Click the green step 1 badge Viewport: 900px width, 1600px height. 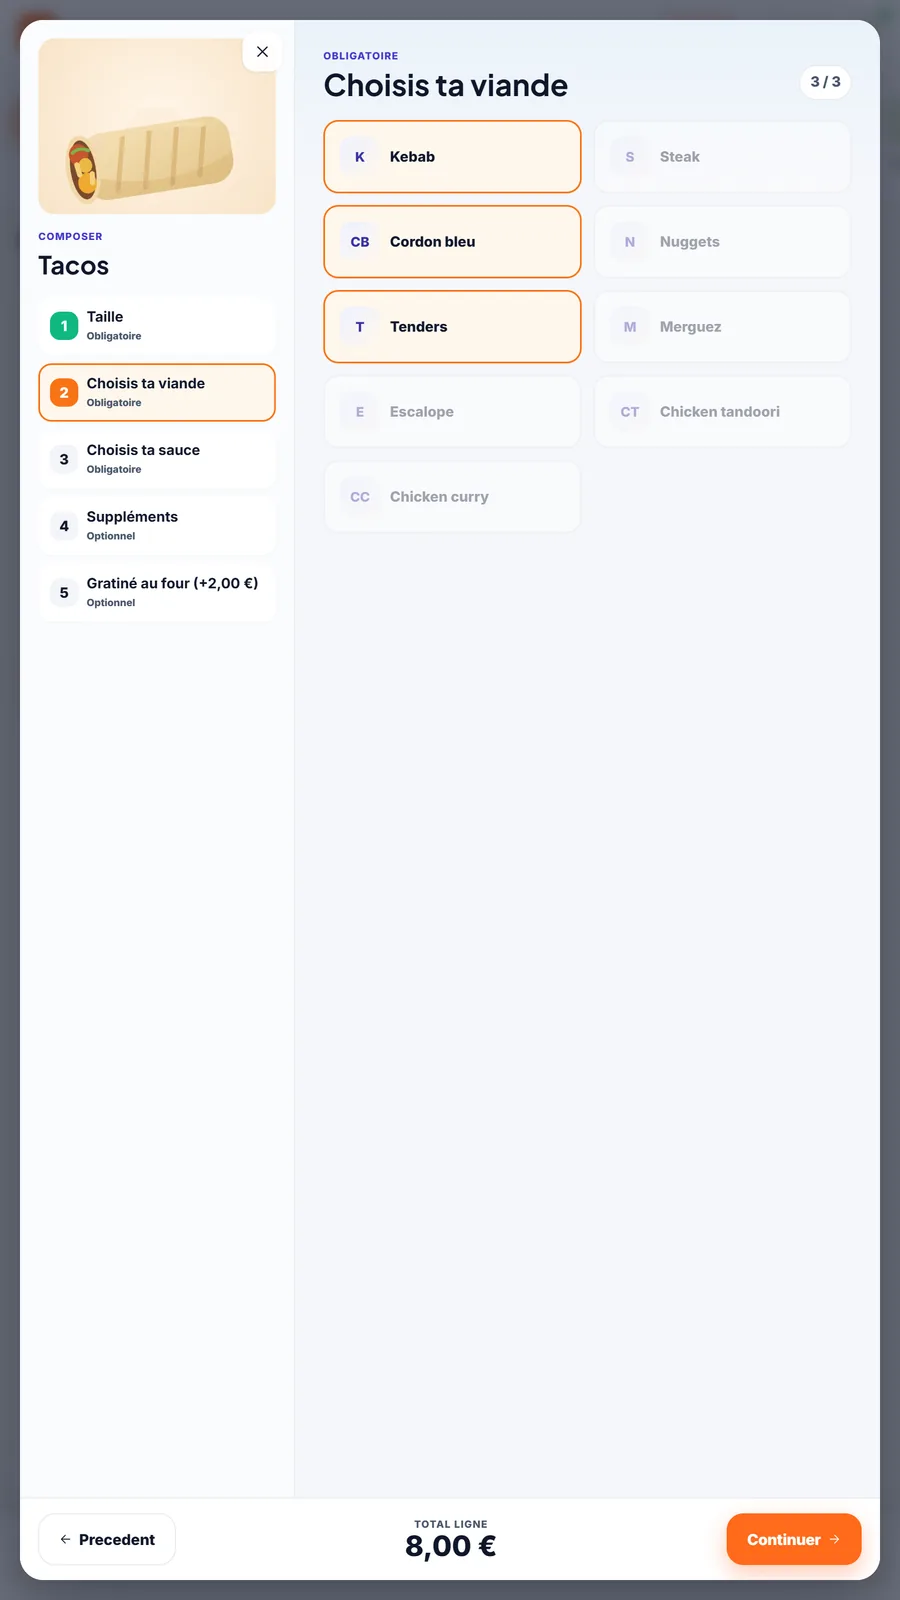64,326
